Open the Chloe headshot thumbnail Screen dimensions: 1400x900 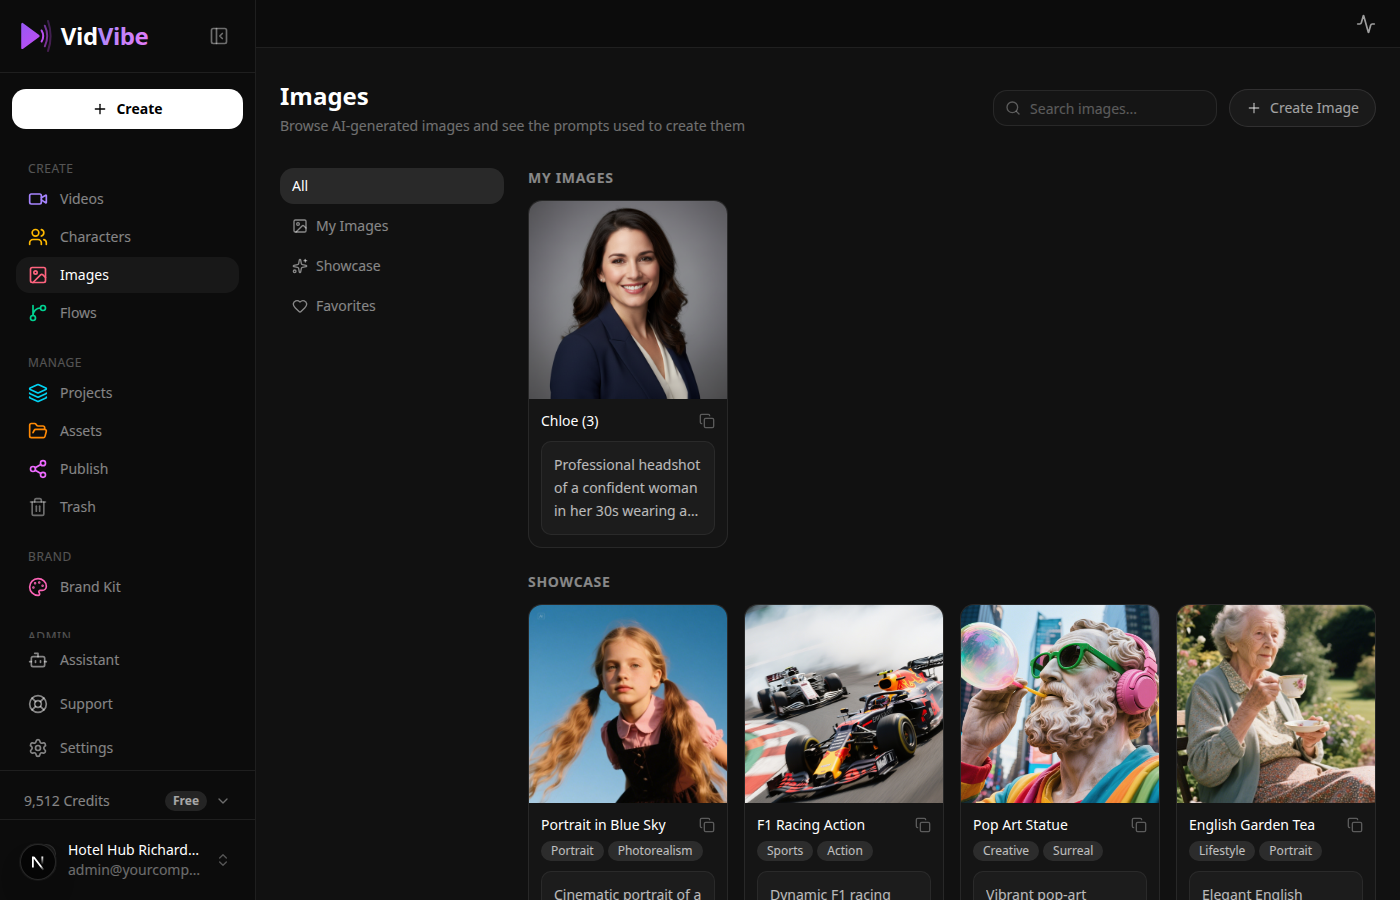tap(628, 300)
